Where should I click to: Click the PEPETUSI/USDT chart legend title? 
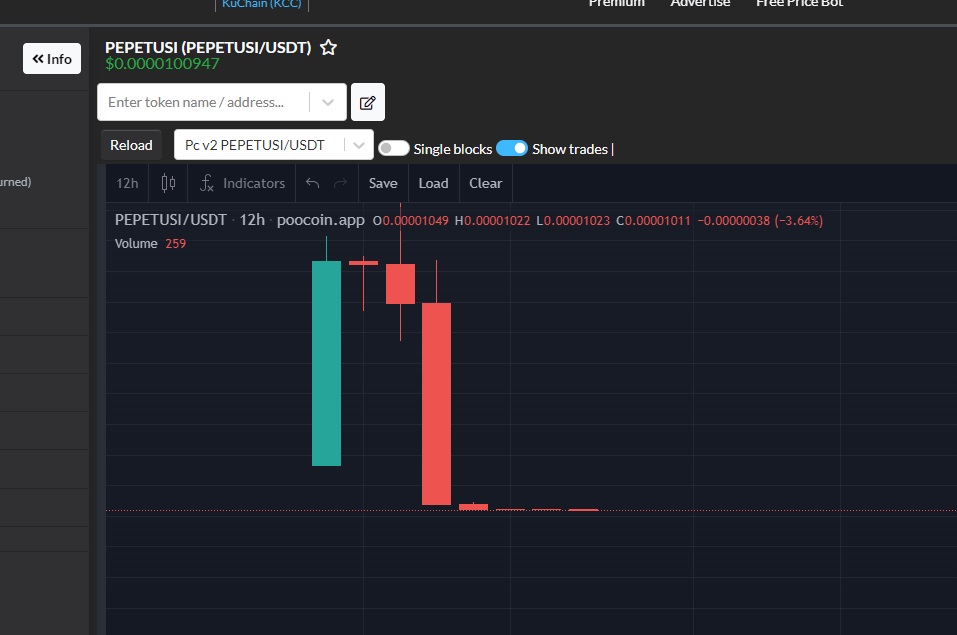tap(170, 220)
